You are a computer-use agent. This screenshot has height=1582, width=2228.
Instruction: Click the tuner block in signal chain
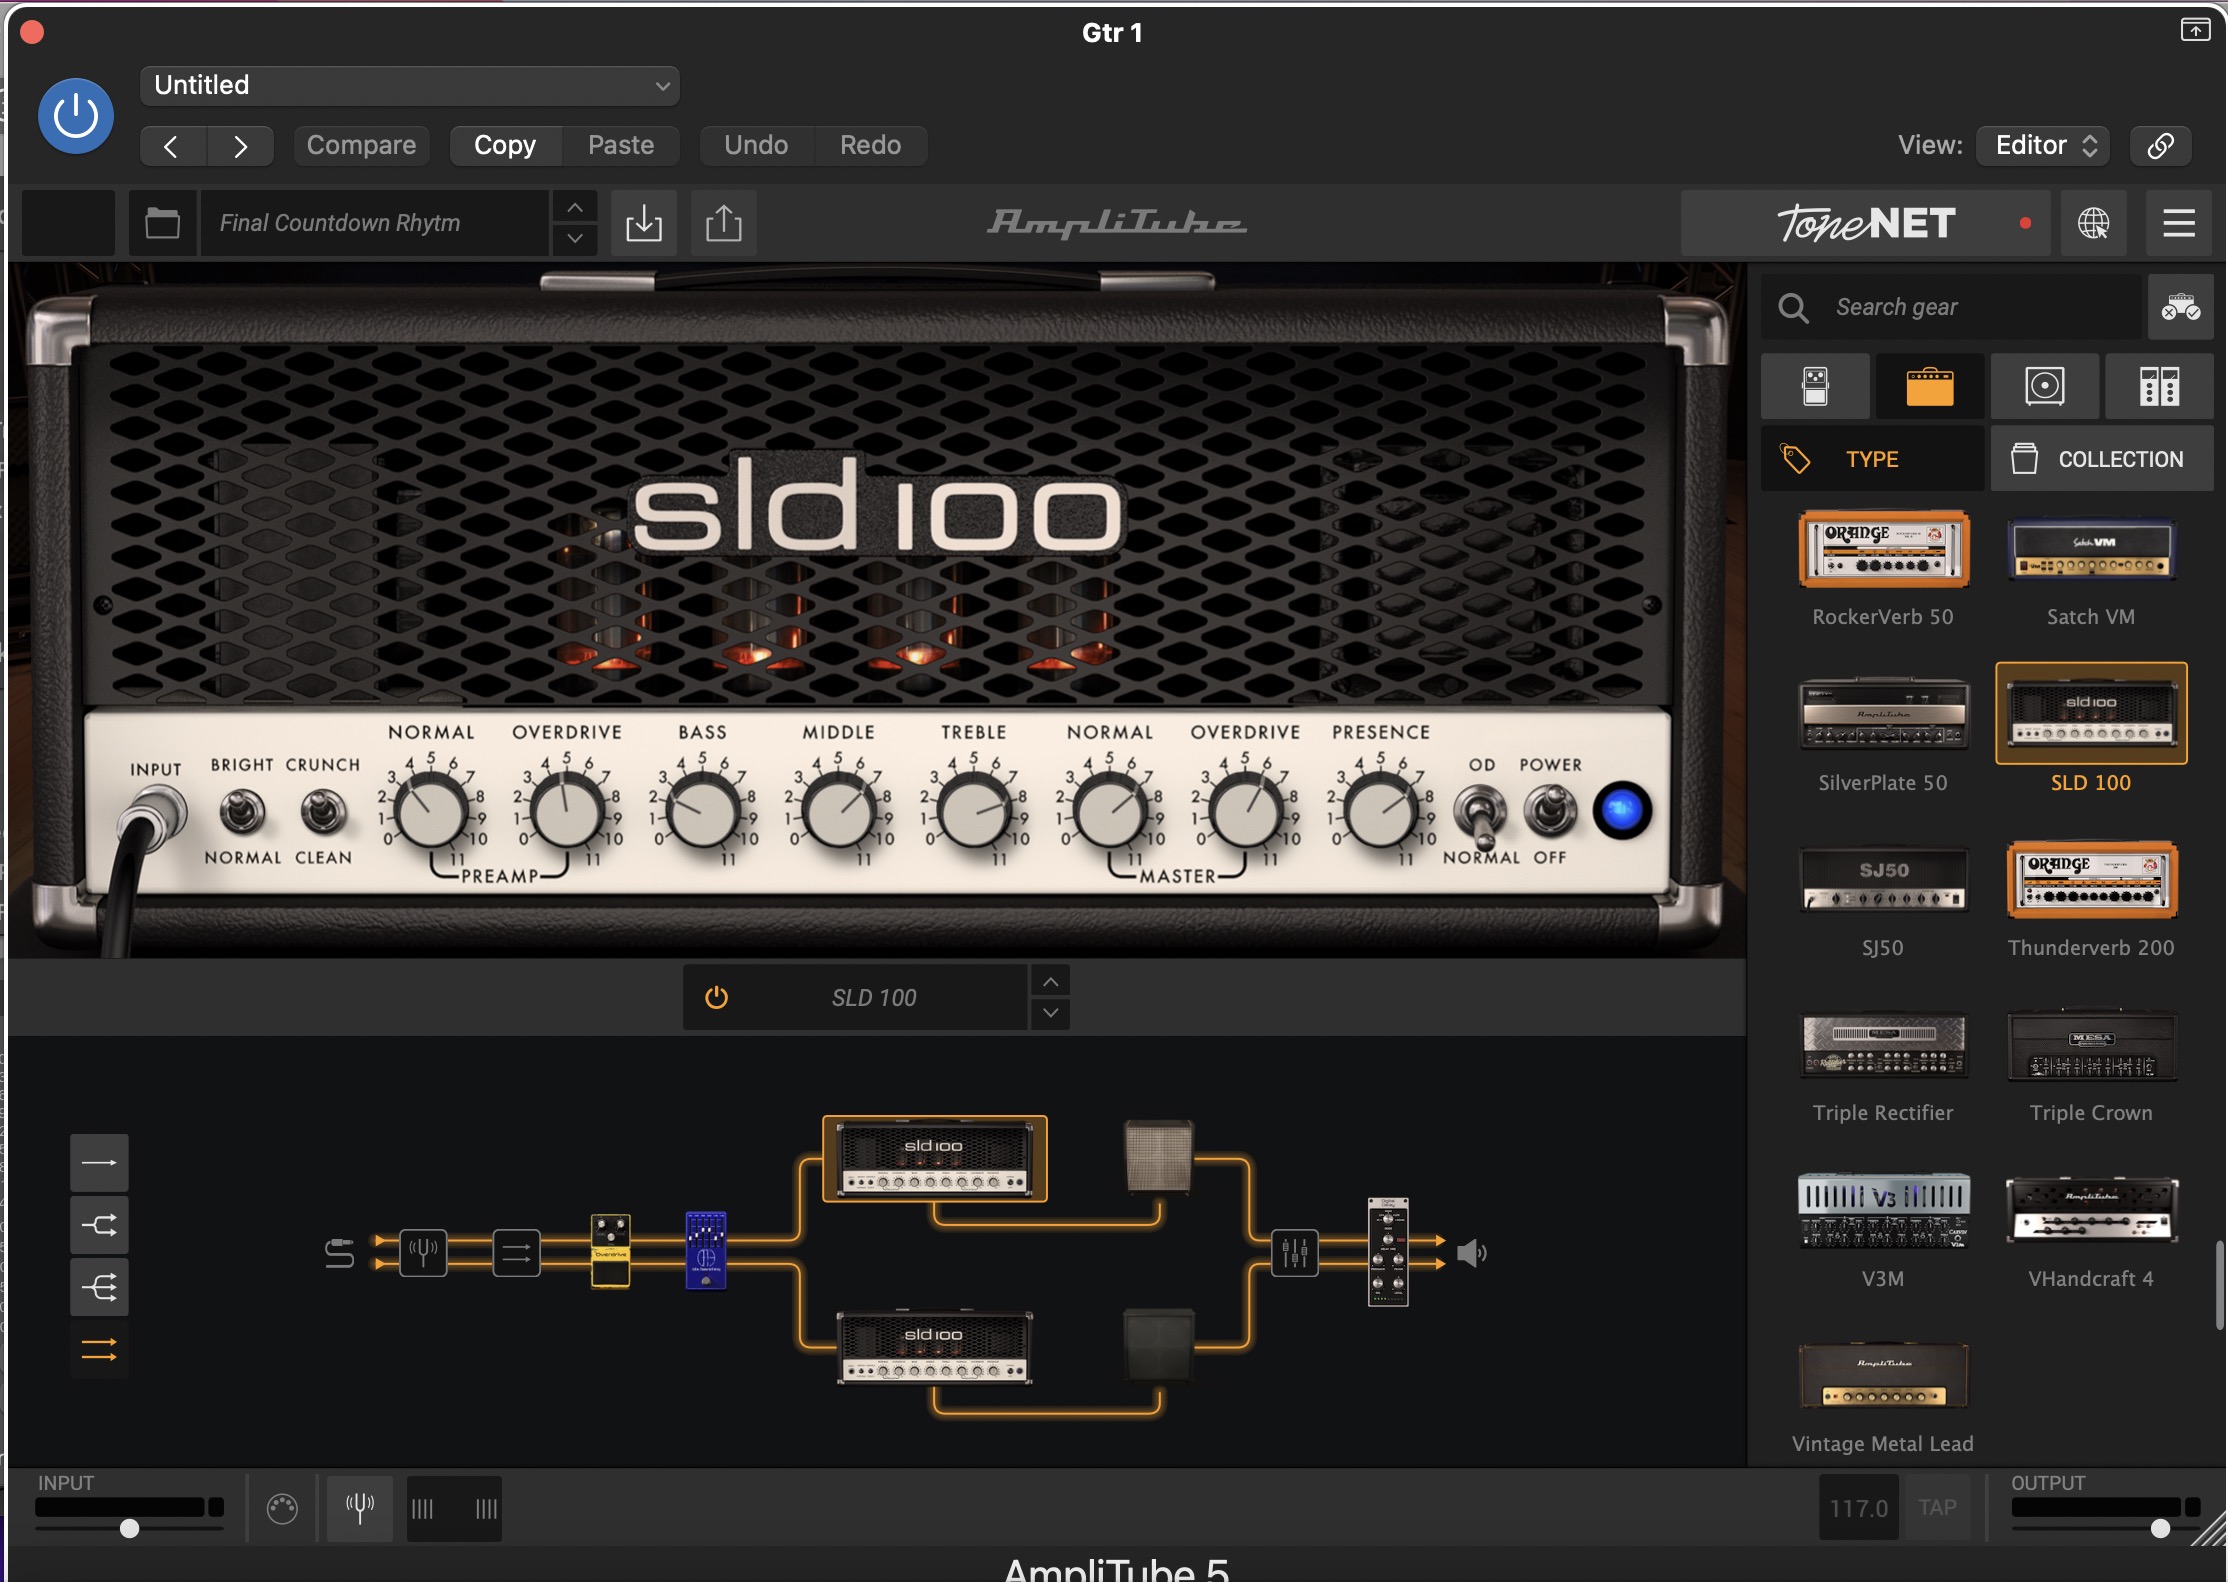tap(423, 1252)
